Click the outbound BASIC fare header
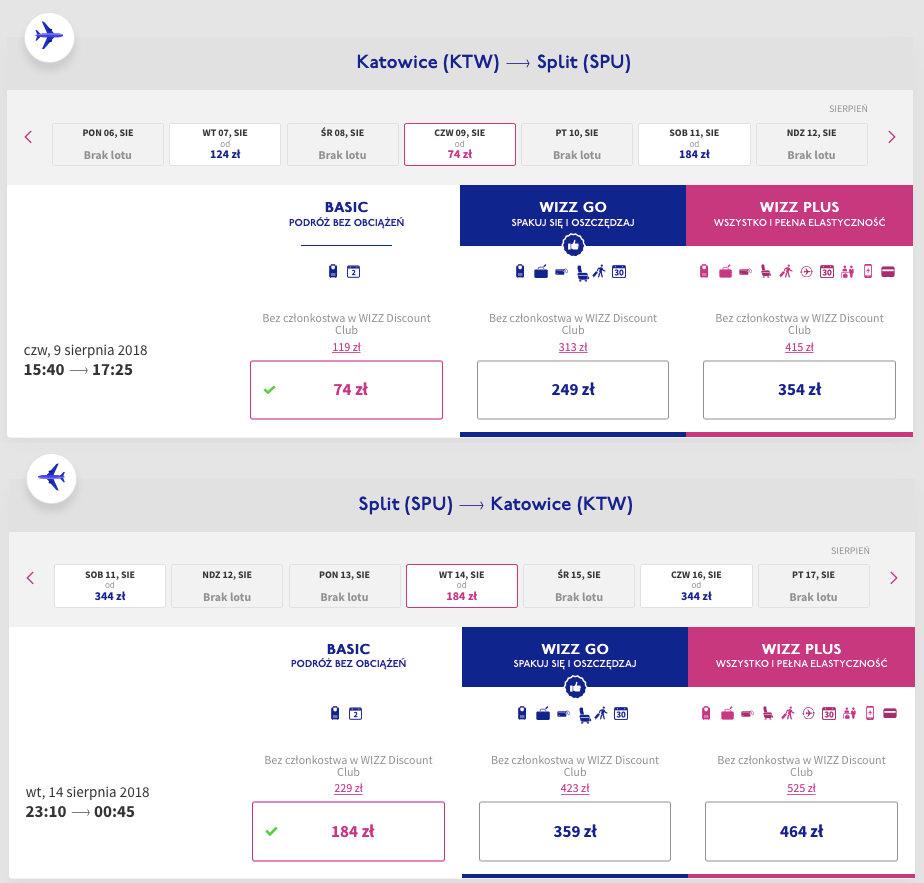Viewport: 924px width, 883px height. coord(346,215)
